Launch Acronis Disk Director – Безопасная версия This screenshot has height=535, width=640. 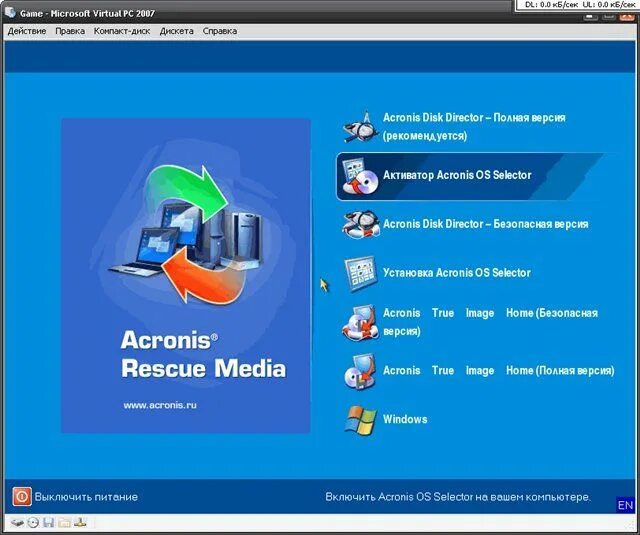tap(485, 224)
